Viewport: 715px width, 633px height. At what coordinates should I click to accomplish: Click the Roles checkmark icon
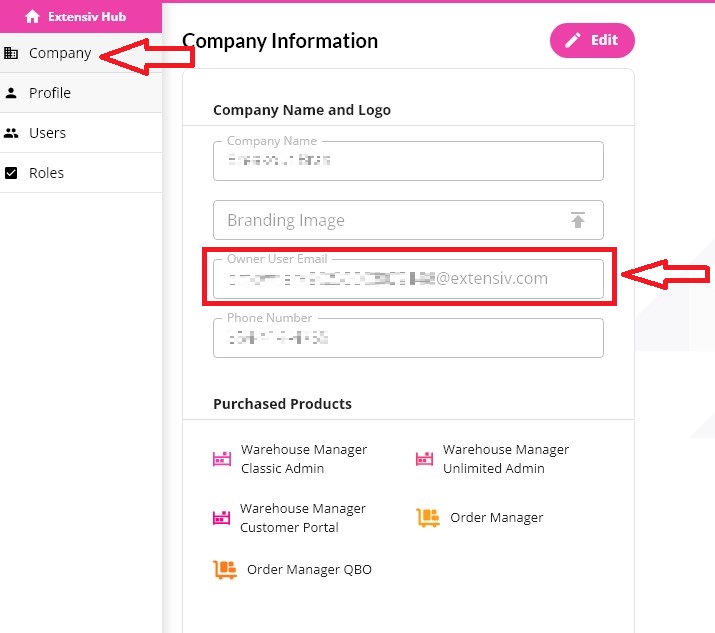11,173
